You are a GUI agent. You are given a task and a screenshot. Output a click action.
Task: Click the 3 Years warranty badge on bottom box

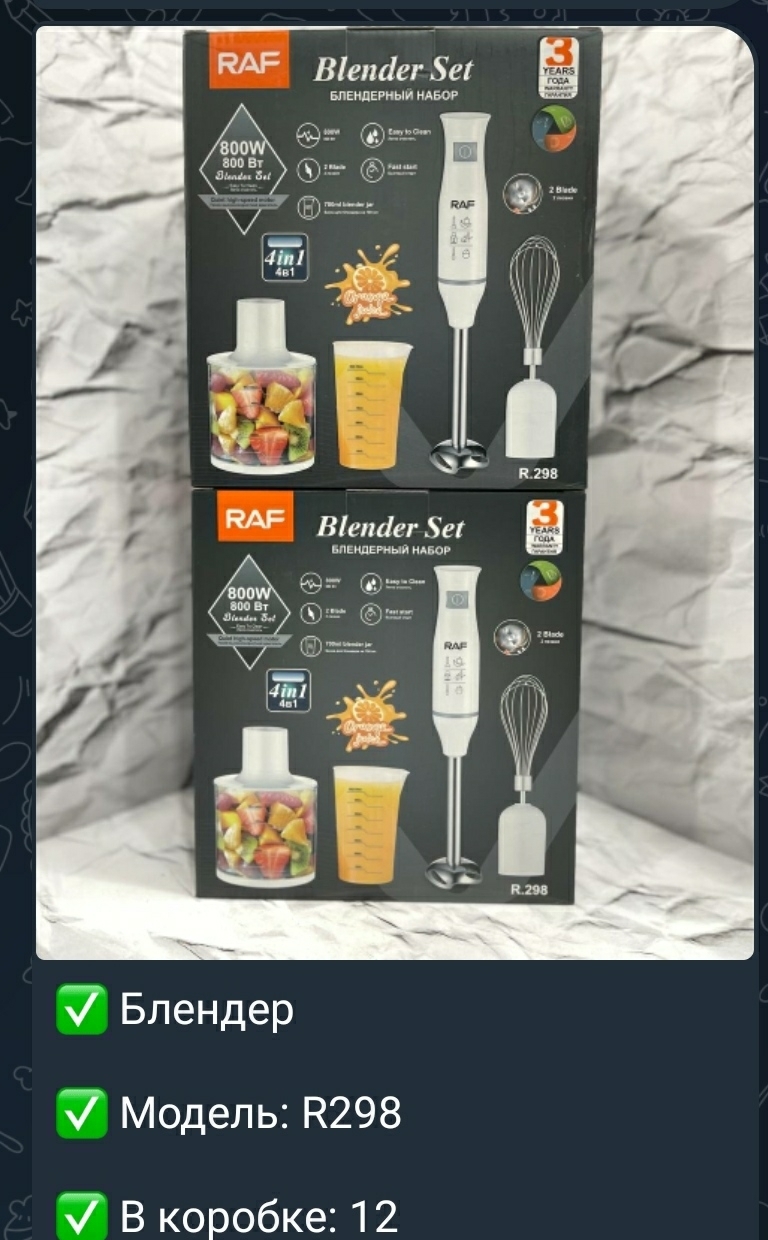pos(547,529)
